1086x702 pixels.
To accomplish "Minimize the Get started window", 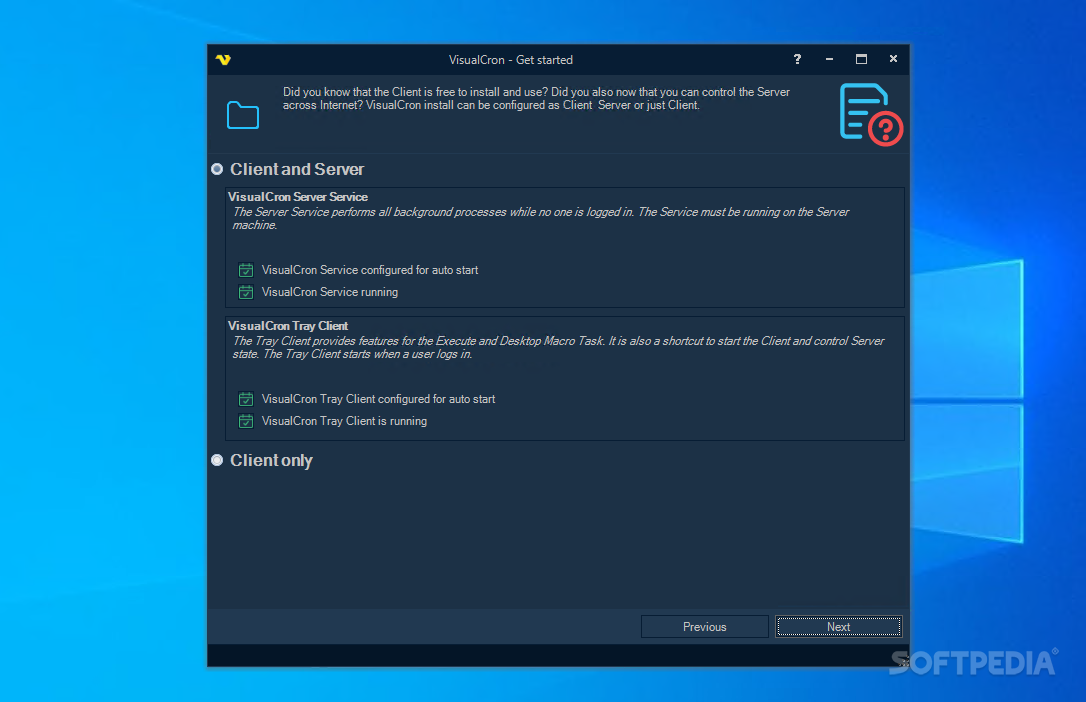I will [x=829, y=60].
